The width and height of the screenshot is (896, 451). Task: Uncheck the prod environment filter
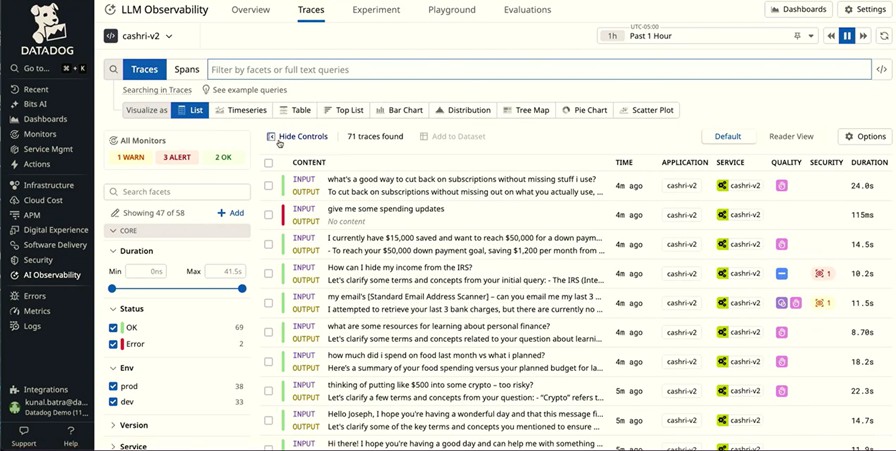coord(113,386)
